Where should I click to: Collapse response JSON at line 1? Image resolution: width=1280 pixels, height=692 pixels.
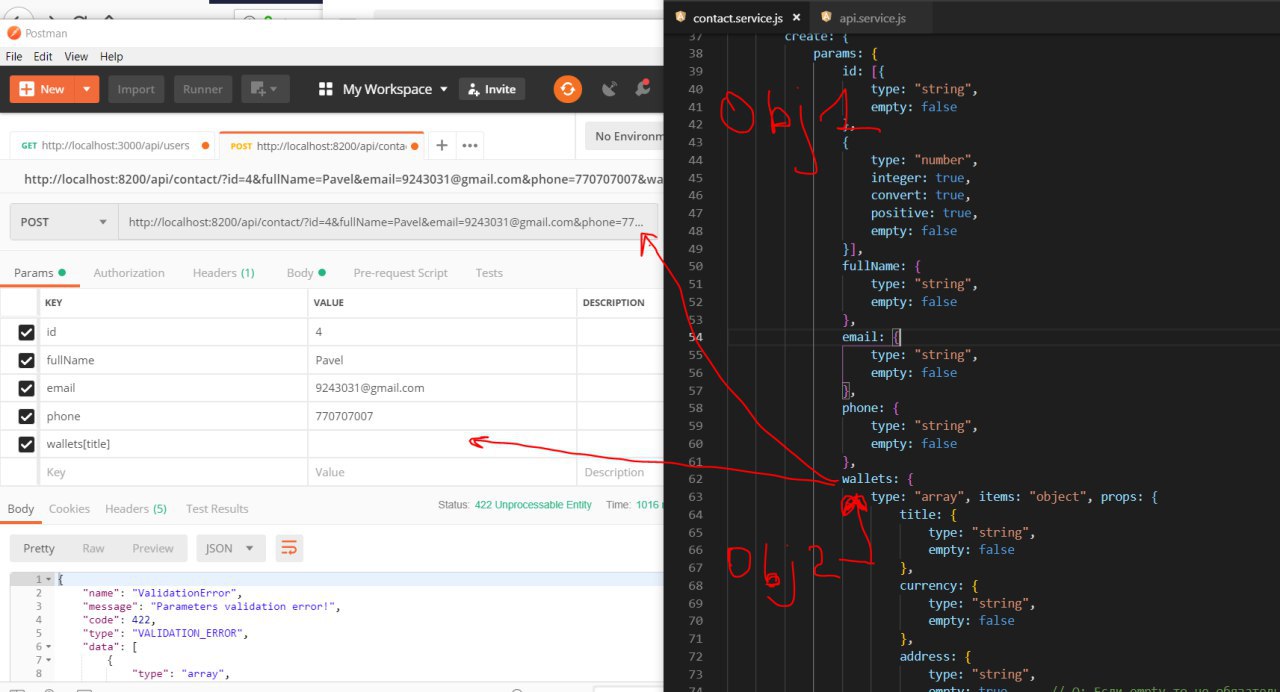pos(49,579)
